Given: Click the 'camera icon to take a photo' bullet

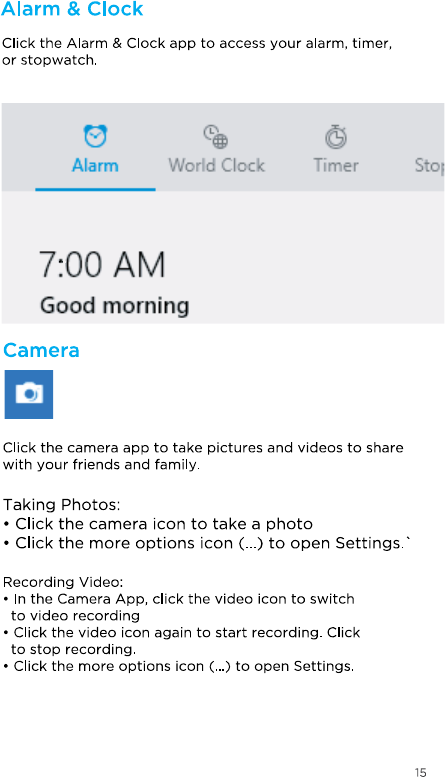Looking at the screenshot, I should (x=158, y=524).
